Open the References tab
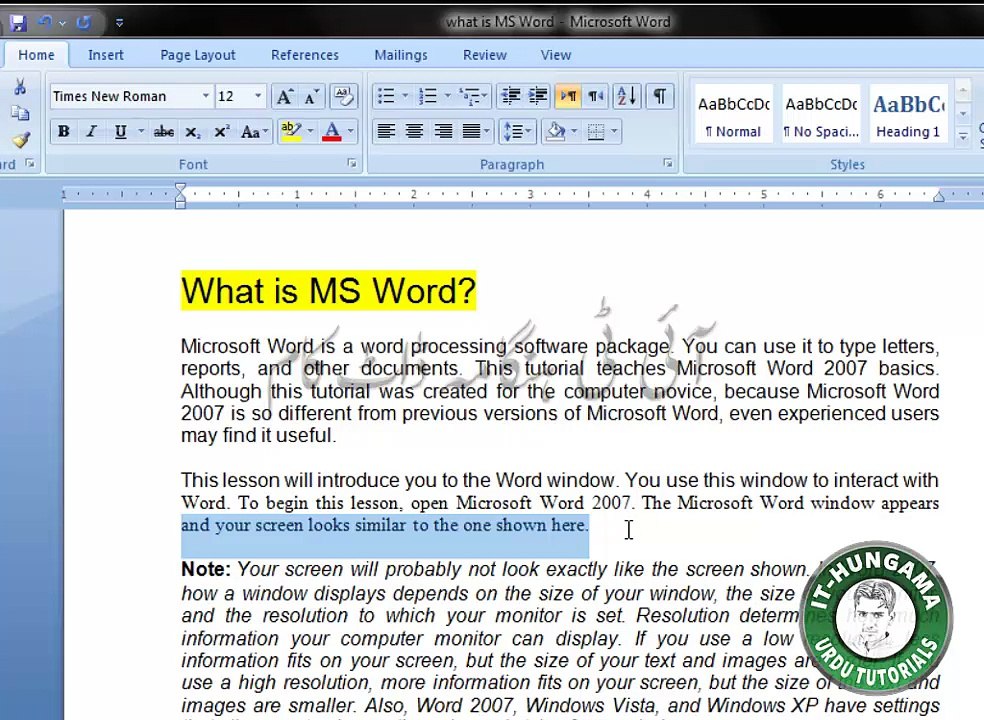This screenshot has height=720, width=984. pos(305,55)
